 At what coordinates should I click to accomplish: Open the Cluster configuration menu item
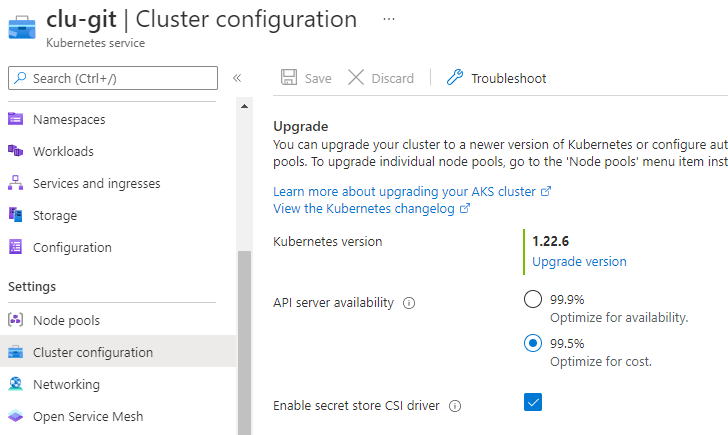click(93, 352)
